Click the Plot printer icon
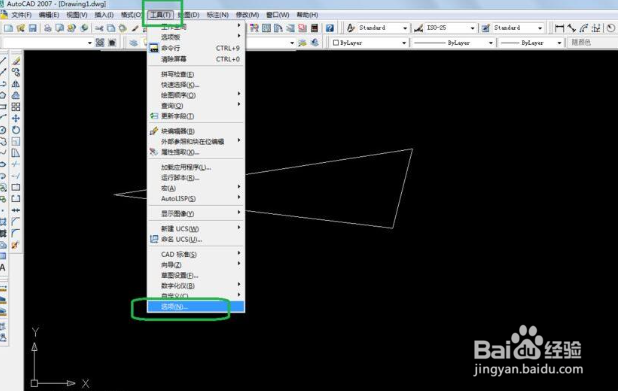The width and height of the screenshot is (618, 391). click(47, 28)
